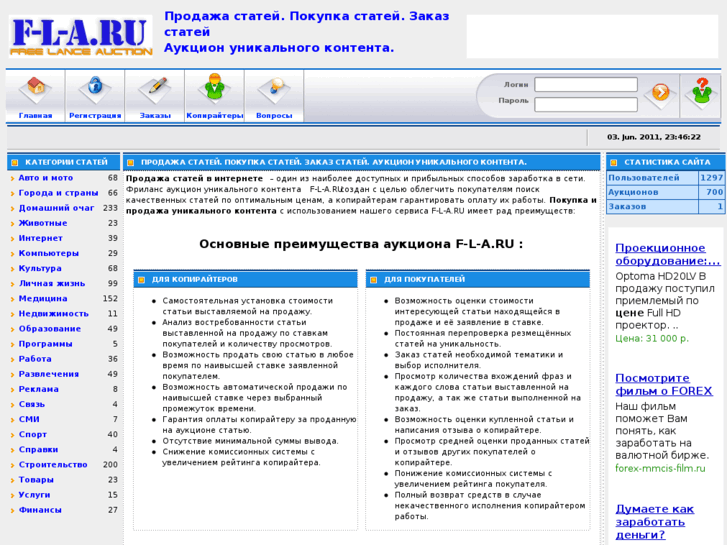Screen dimensions: 727x545
Task: Click the main Продажа статей panel header icon
Action: (130, 162)
